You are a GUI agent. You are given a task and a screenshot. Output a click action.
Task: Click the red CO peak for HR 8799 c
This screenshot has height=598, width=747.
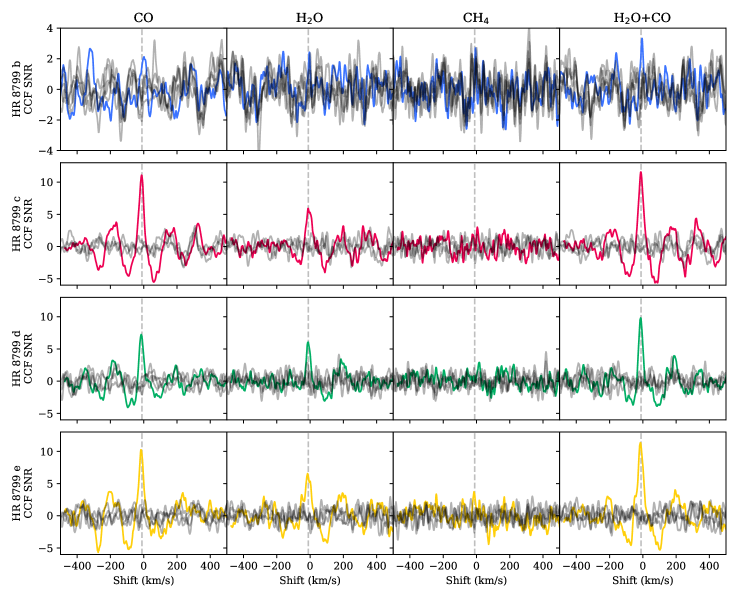pyautogui.click(x=141, y=176)
